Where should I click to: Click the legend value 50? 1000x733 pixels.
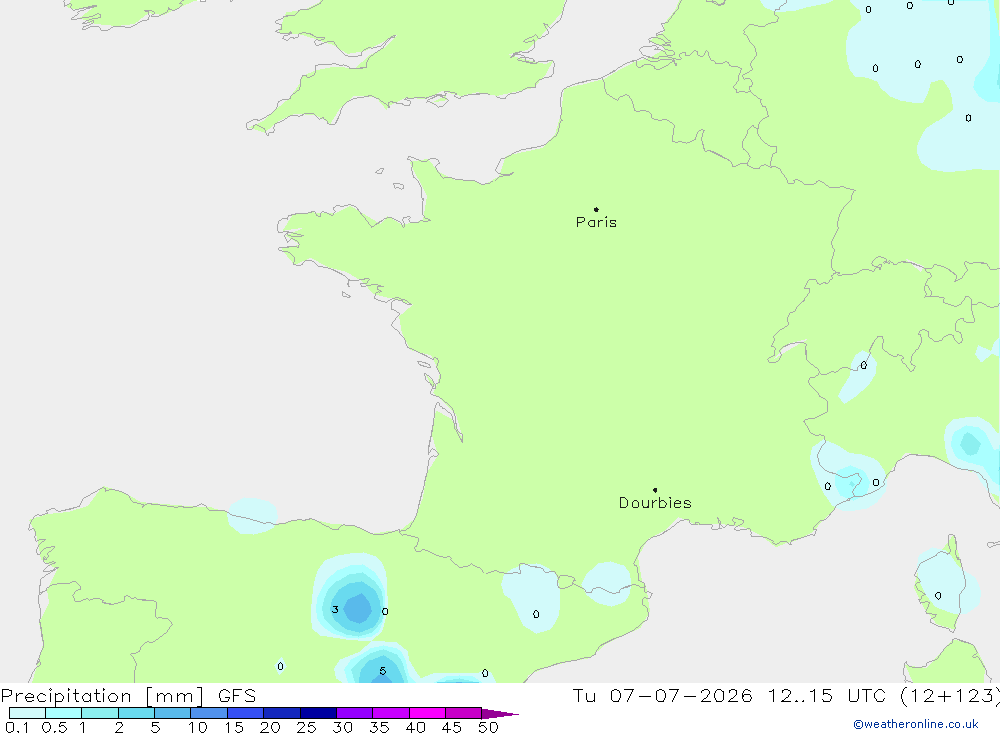[x=488, y=727]
